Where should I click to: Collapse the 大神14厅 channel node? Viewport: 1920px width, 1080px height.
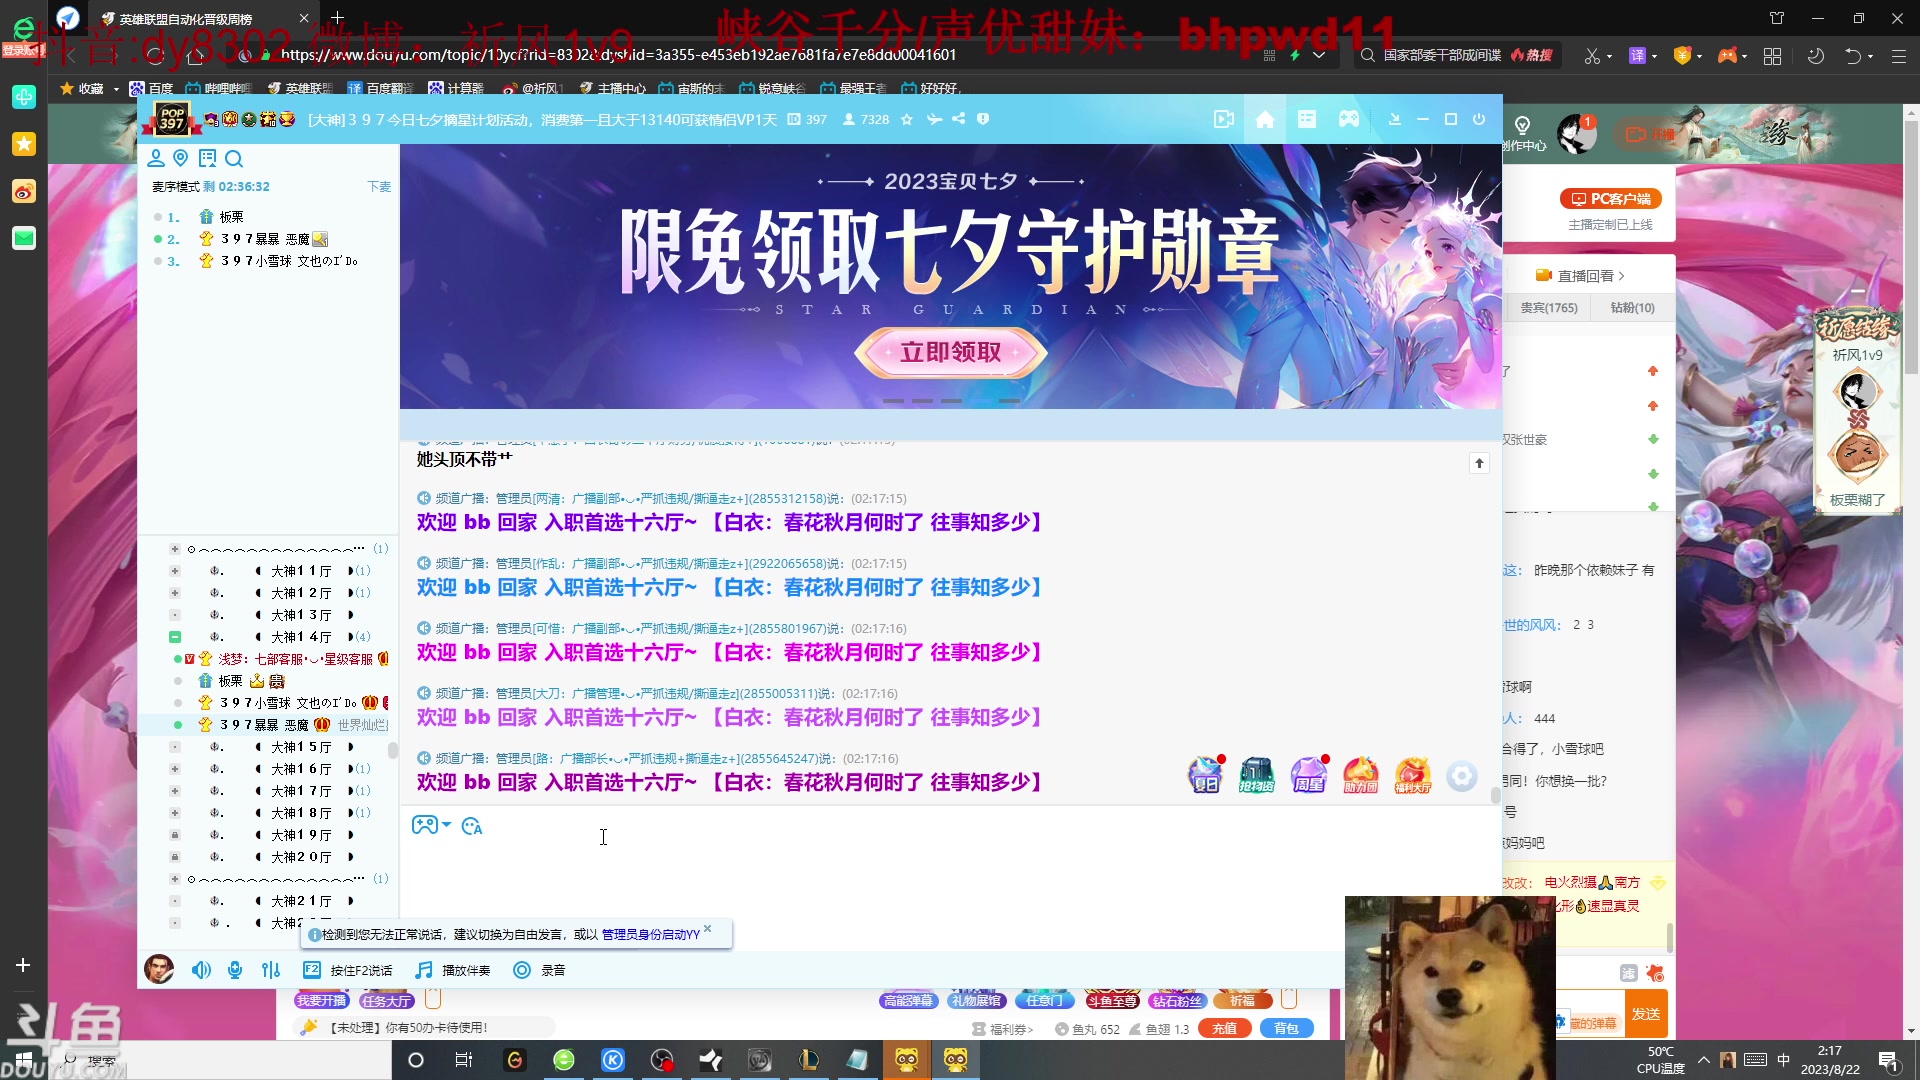coord(175,637)
